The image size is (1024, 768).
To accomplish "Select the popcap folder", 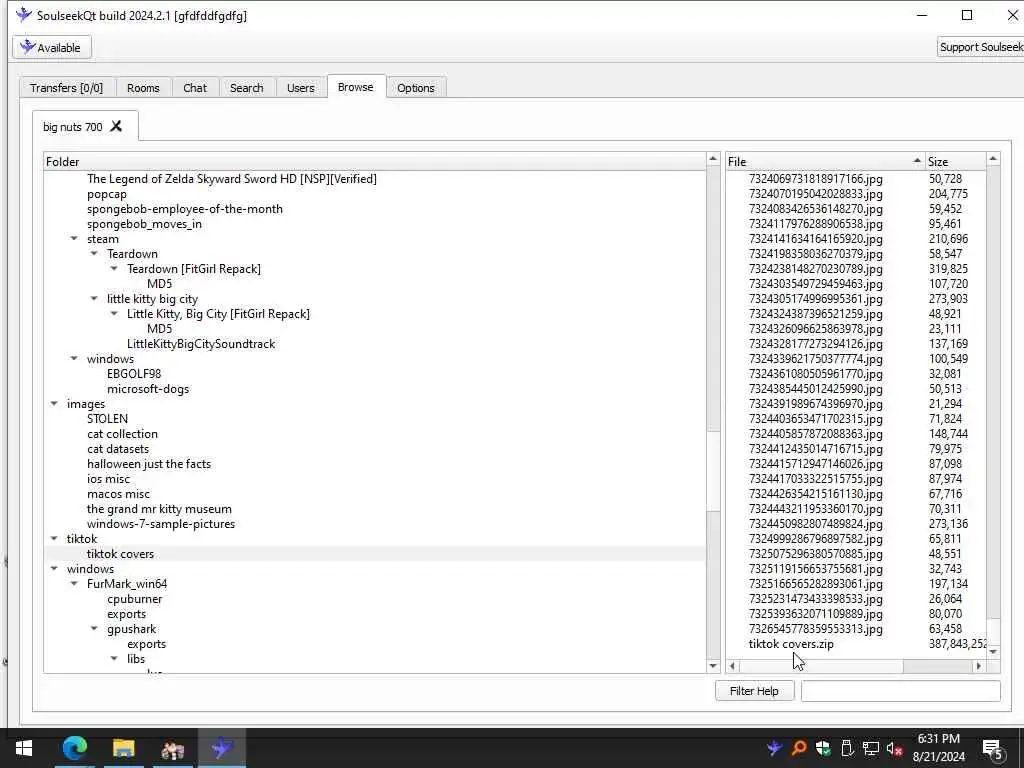I will coord(106,194).
